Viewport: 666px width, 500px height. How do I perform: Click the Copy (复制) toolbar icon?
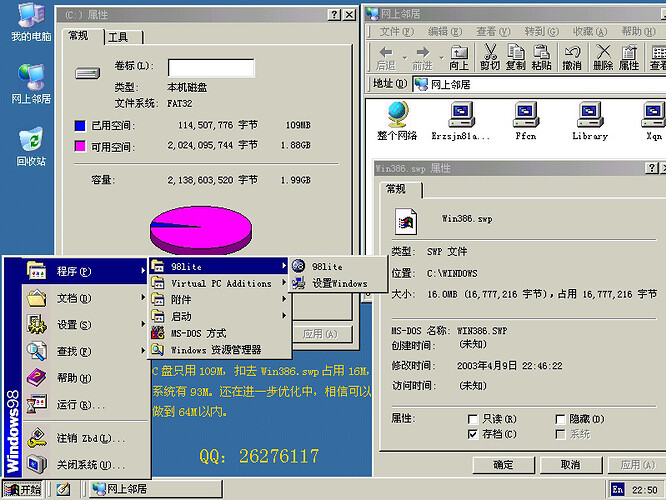[516, 58]
